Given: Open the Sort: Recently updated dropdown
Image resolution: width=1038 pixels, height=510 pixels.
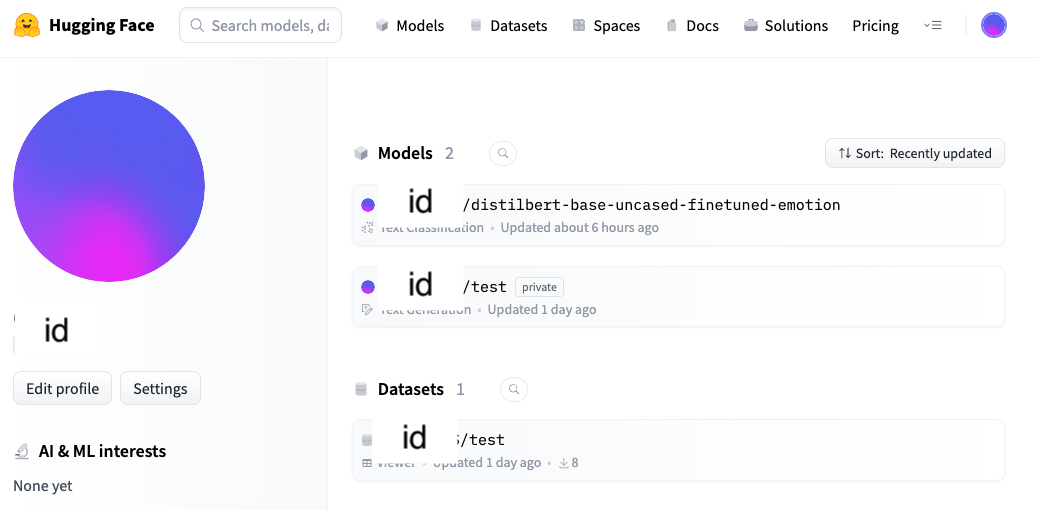Looking at the screenshot, I should [x=915, y=153].
